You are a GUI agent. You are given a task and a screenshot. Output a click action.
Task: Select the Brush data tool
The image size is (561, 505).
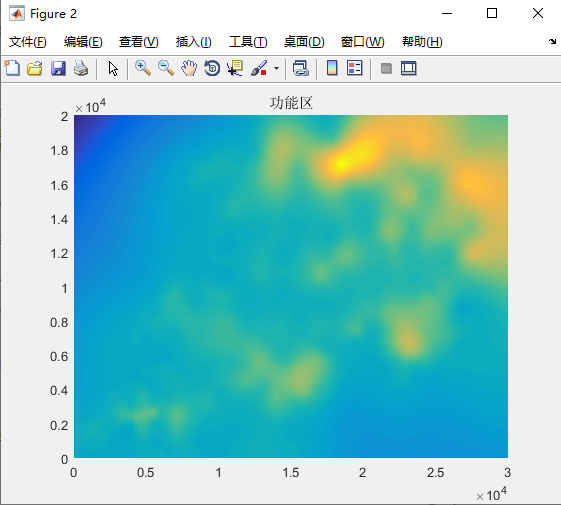click(259, 68)
